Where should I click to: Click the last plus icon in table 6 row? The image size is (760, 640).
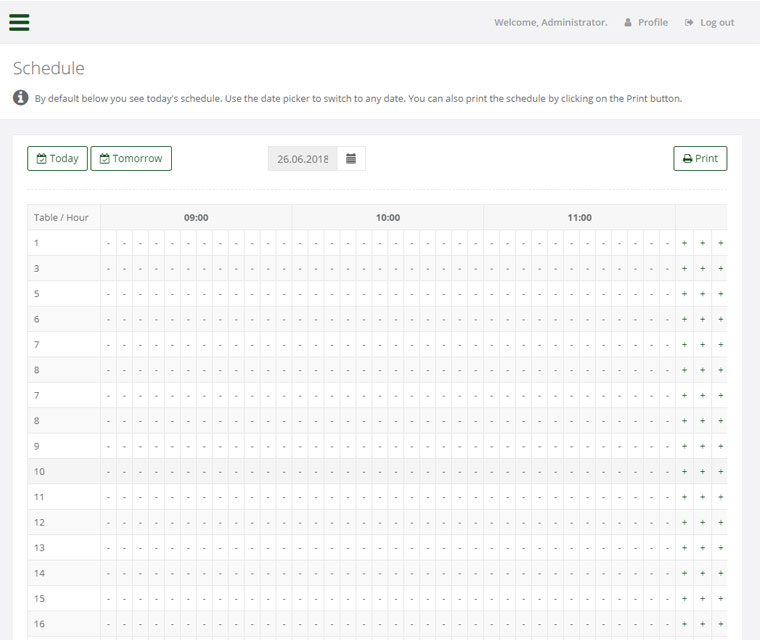pos(721,319)
